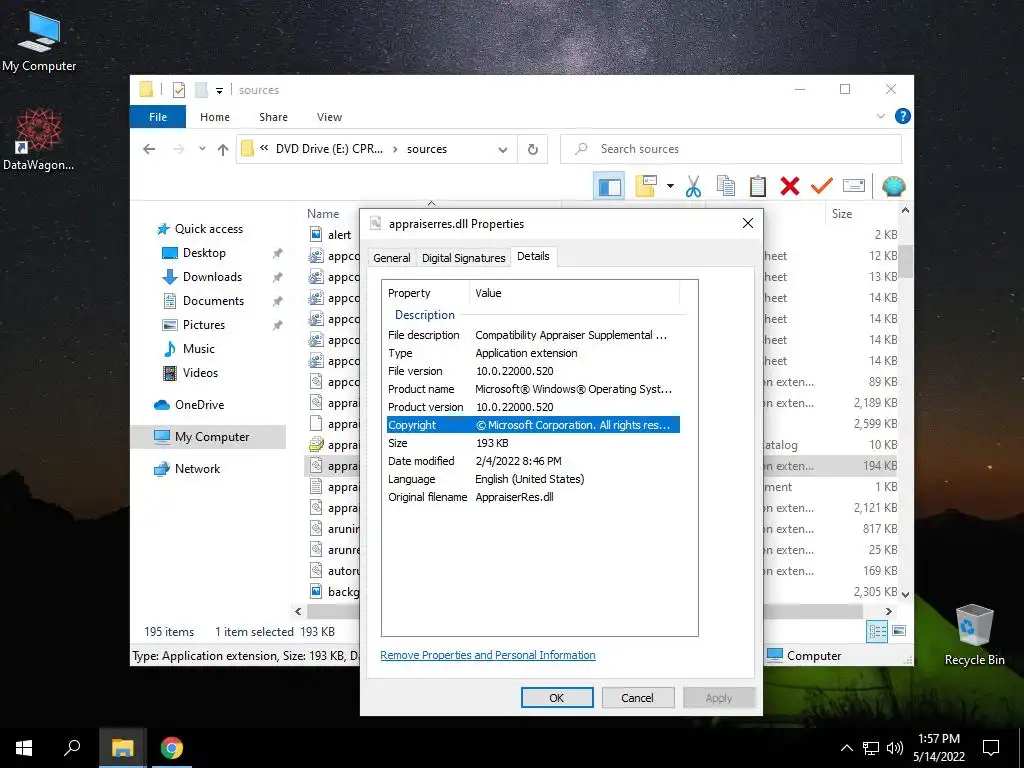Go back with the left arrow
1024x768 pixels.
click(149, 149)
